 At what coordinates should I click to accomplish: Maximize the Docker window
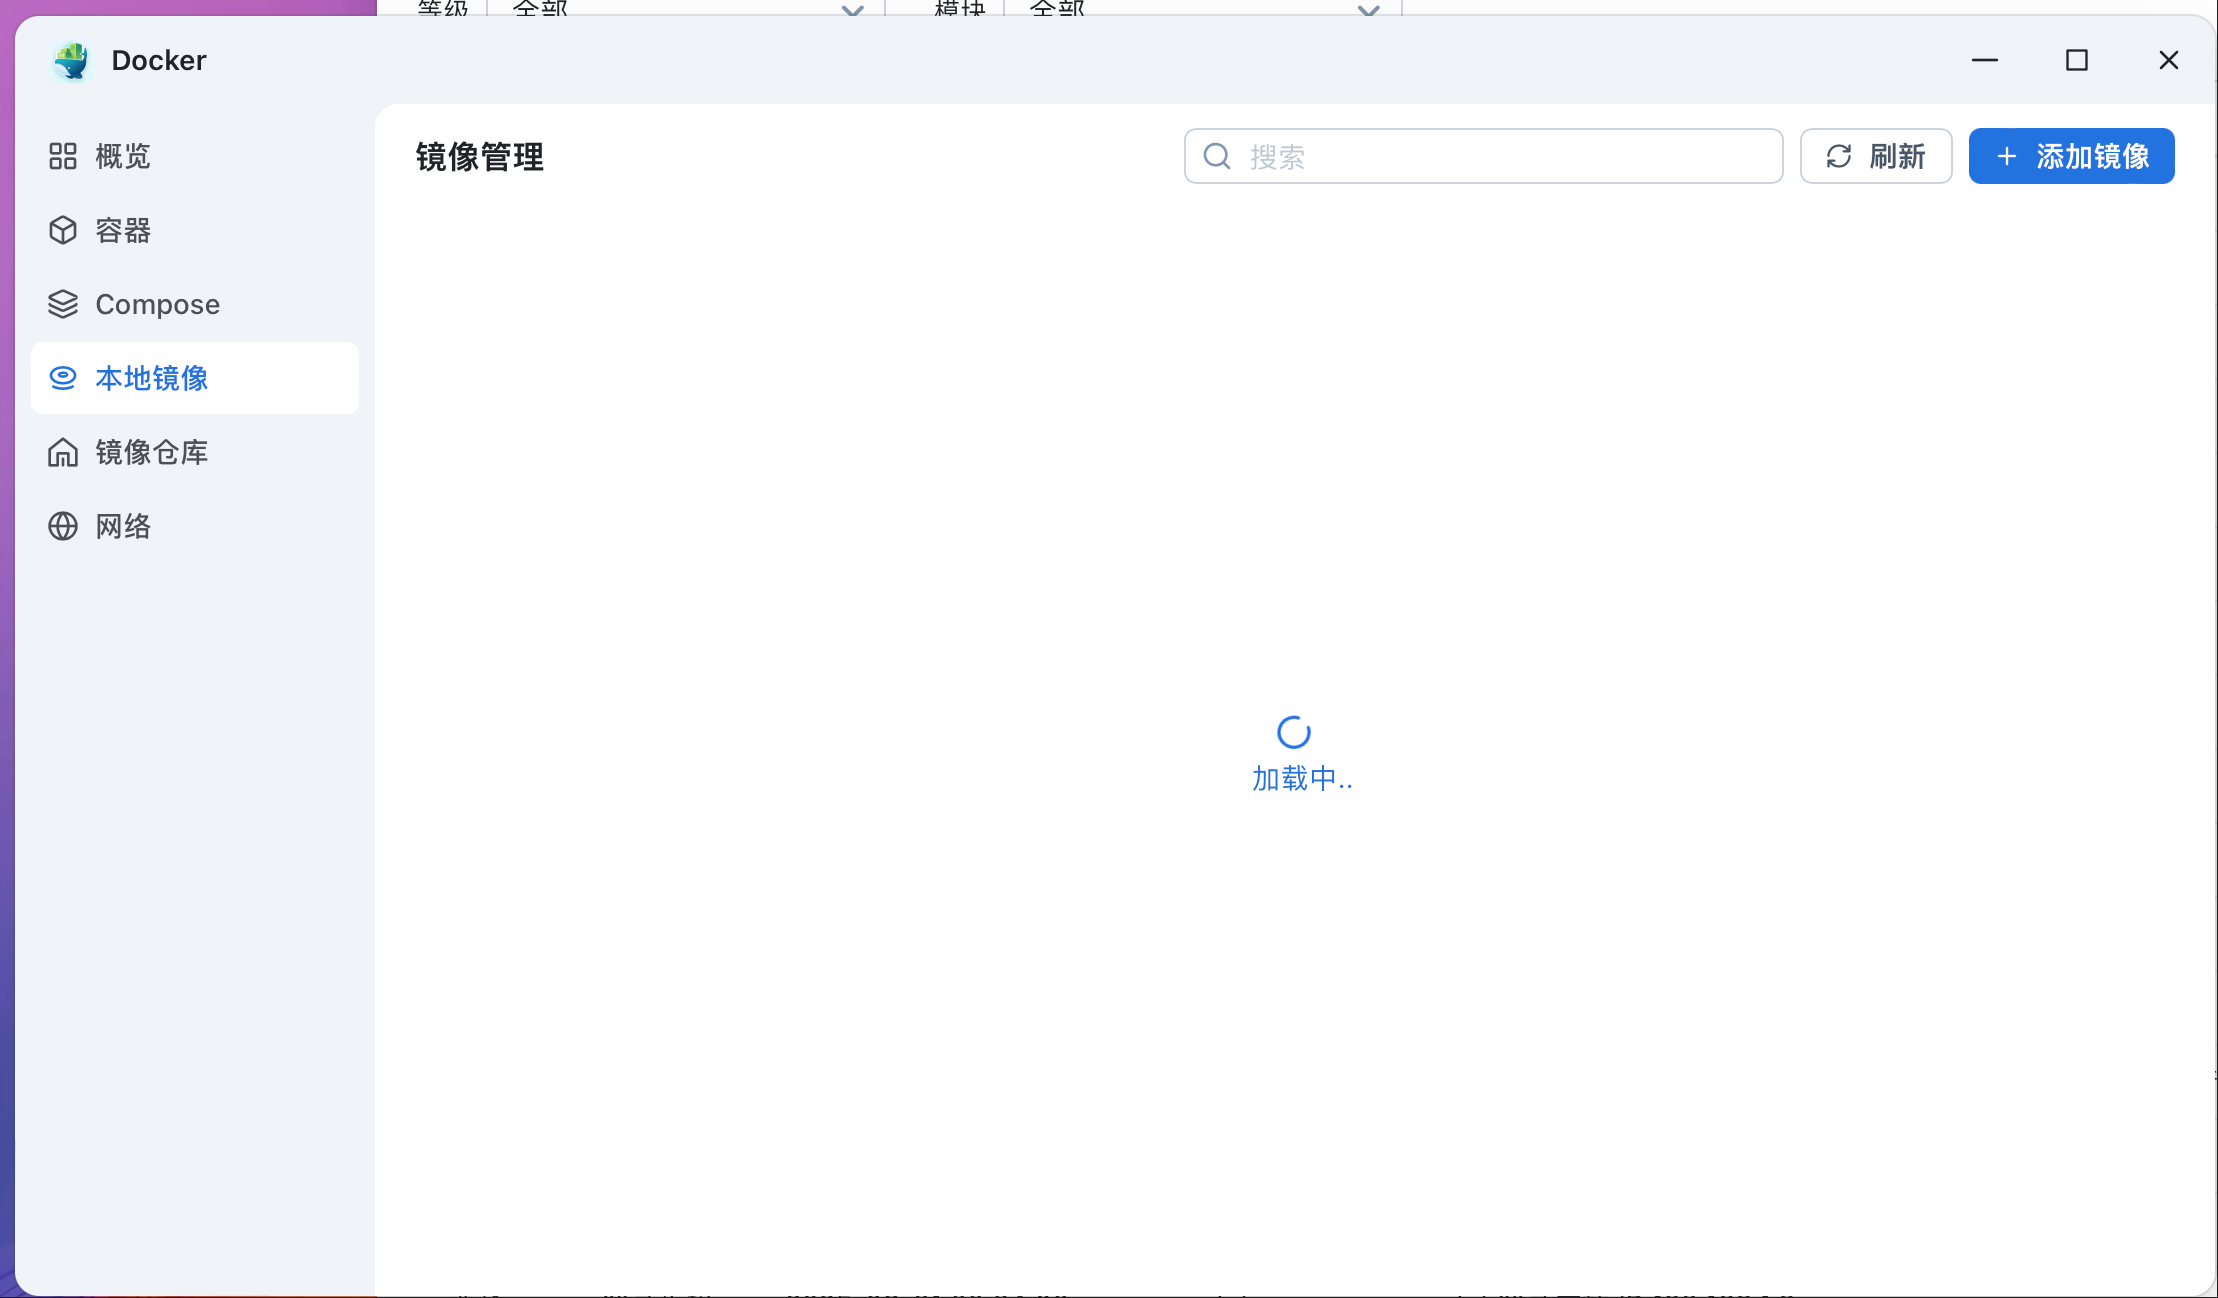tap(2077, 61)
